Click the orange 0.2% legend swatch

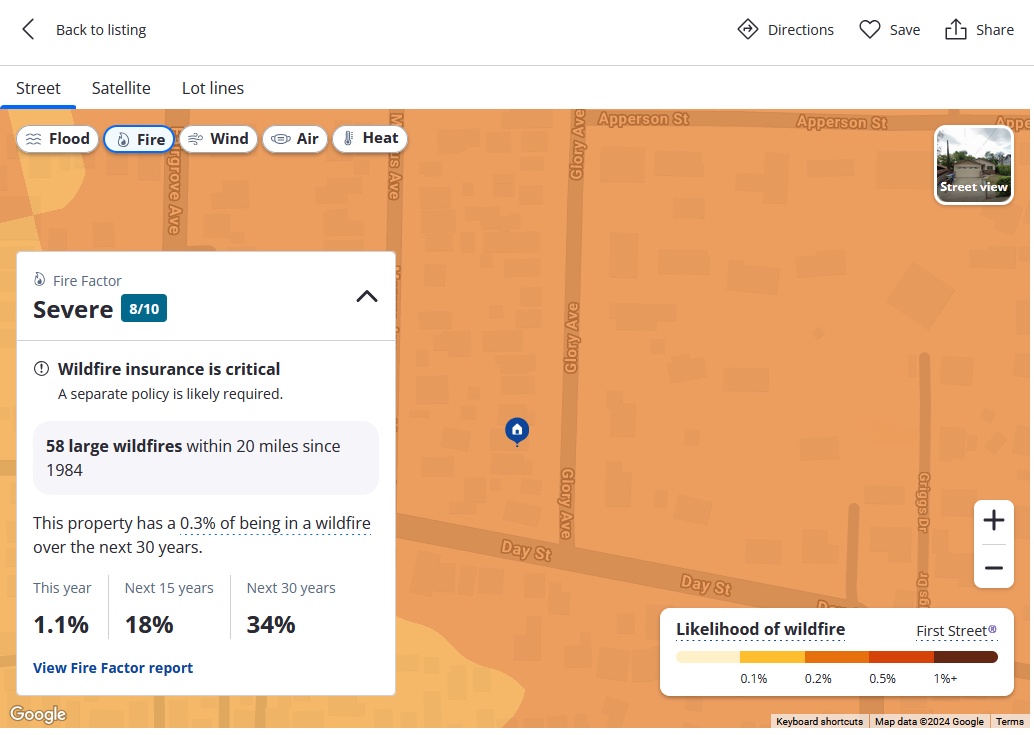pos(837,657)
